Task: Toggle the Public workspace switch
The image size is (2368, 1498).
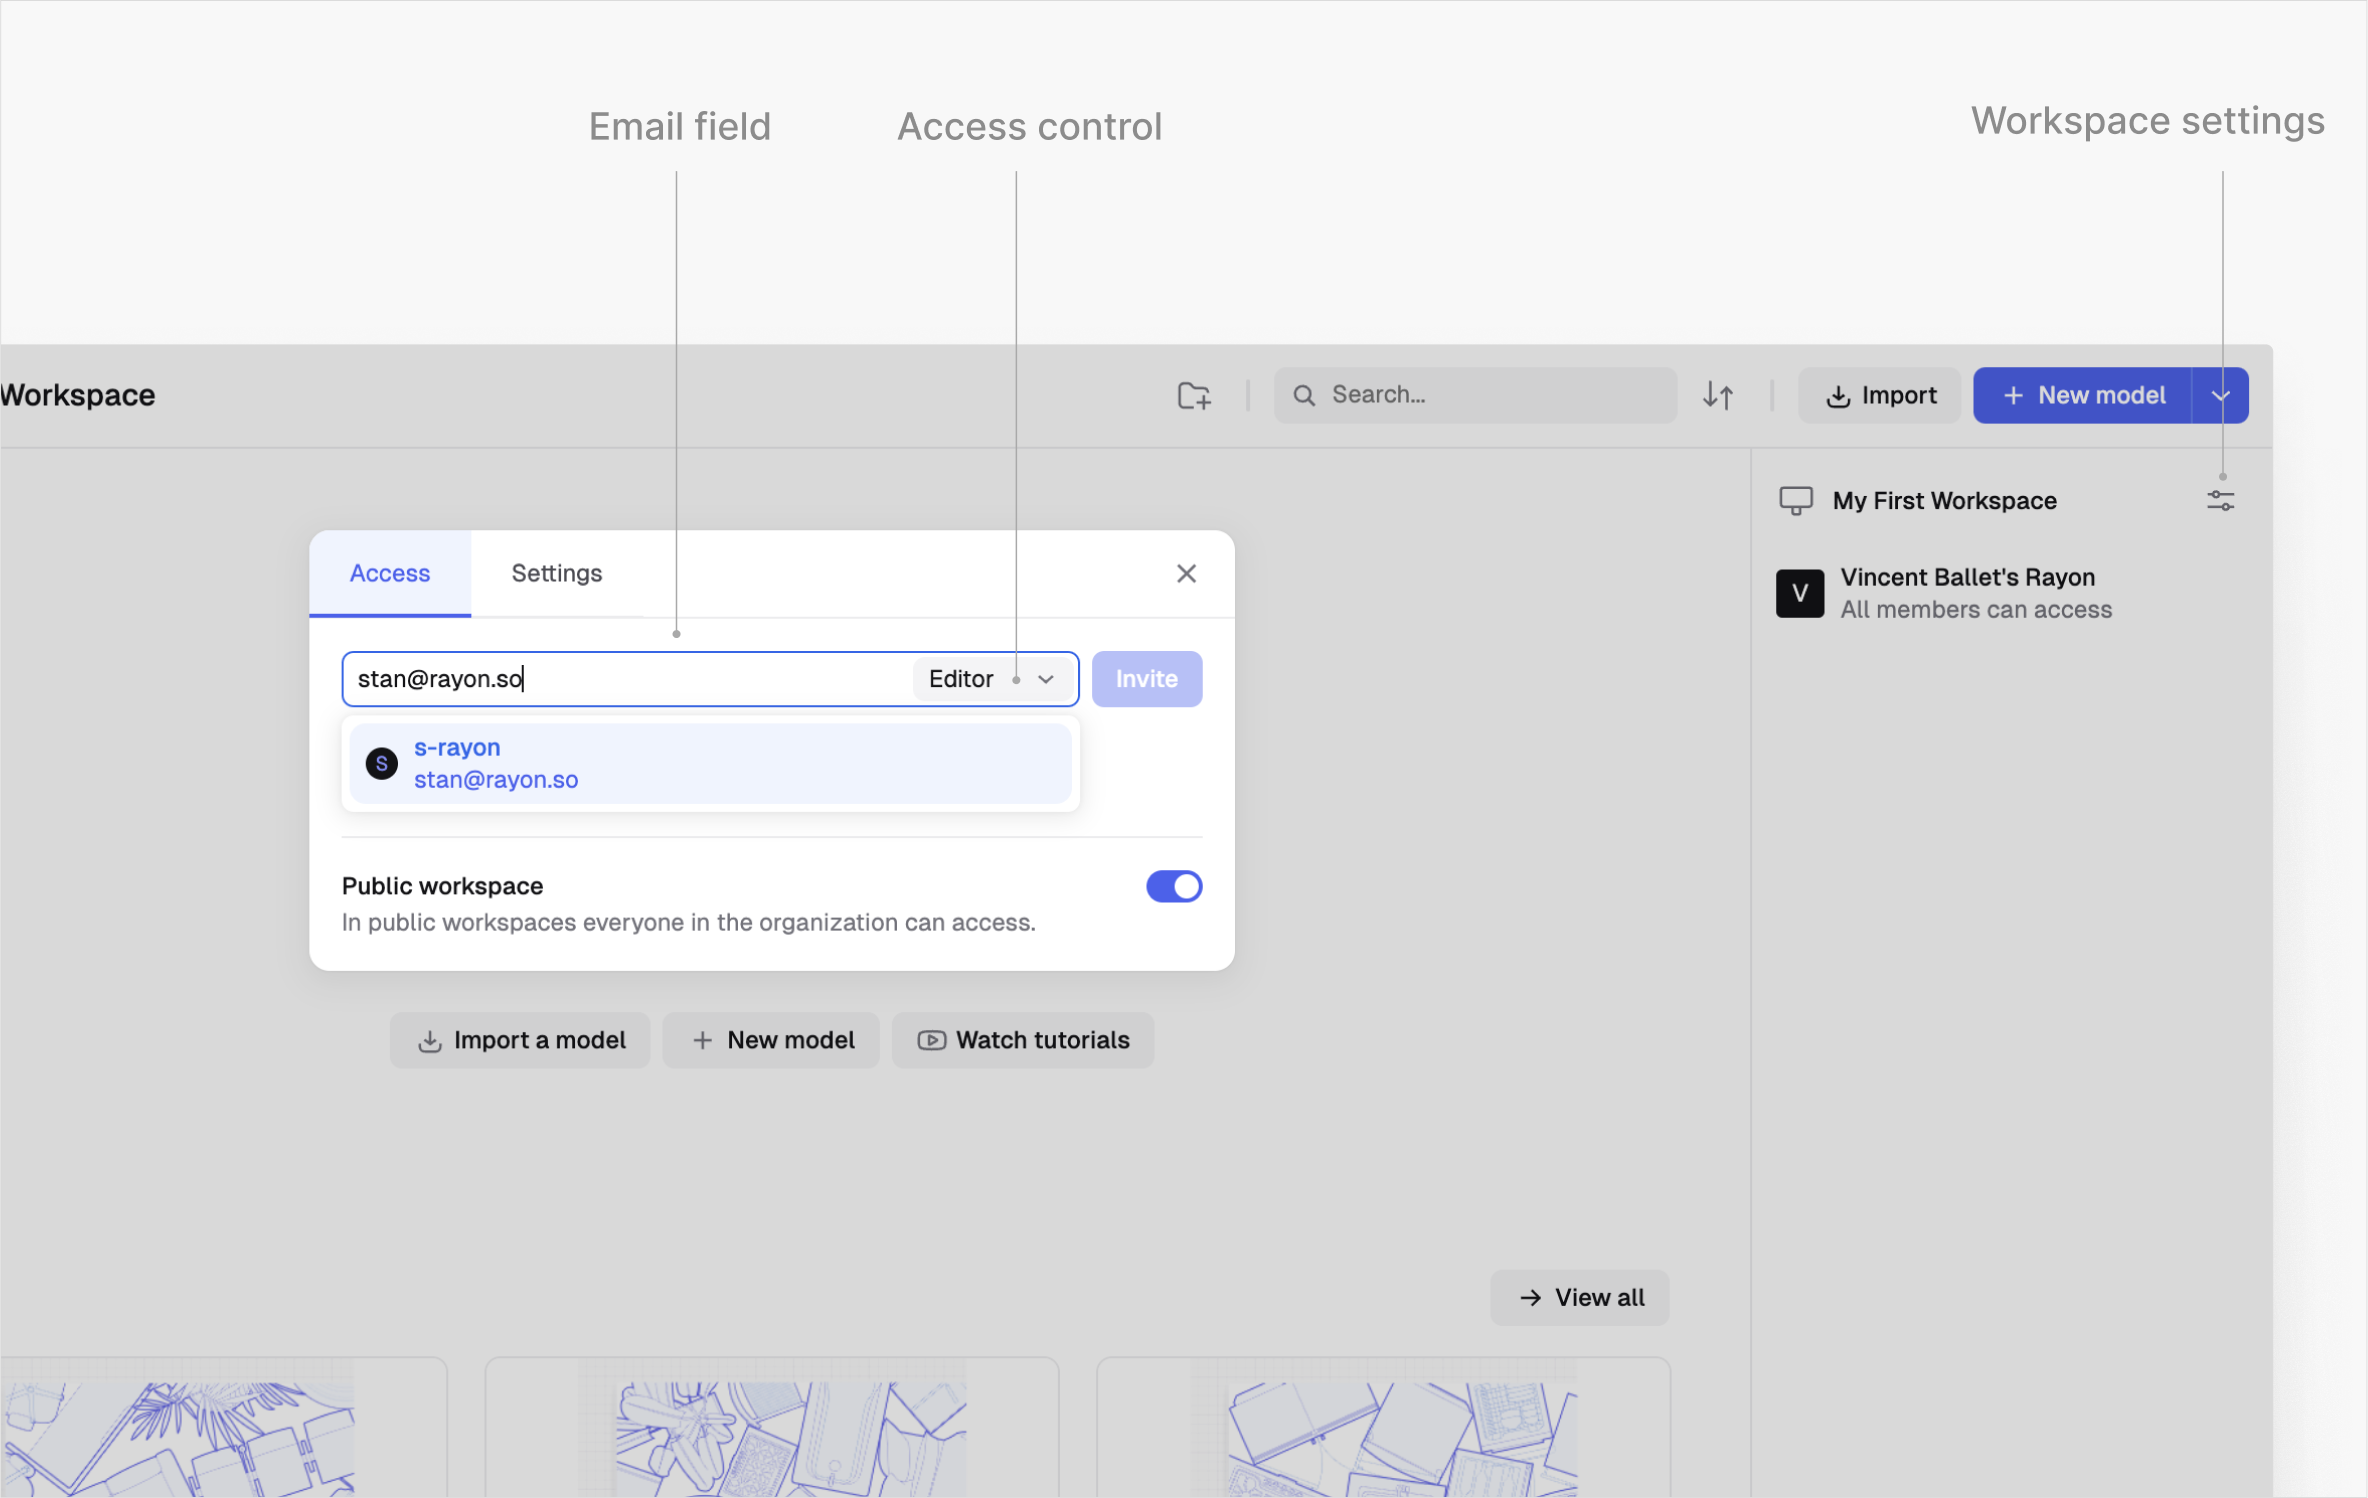Action: tap(1173, 886)
